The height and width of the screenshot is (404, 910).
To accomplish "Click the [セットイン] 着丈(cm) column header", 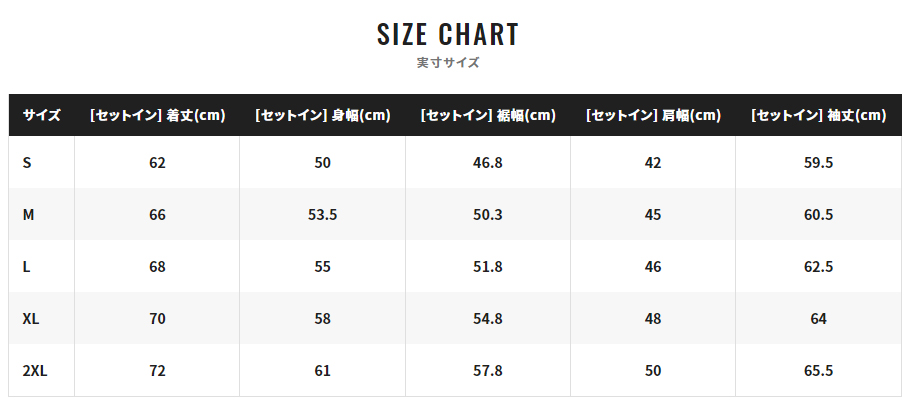I will tap(157, 115).
